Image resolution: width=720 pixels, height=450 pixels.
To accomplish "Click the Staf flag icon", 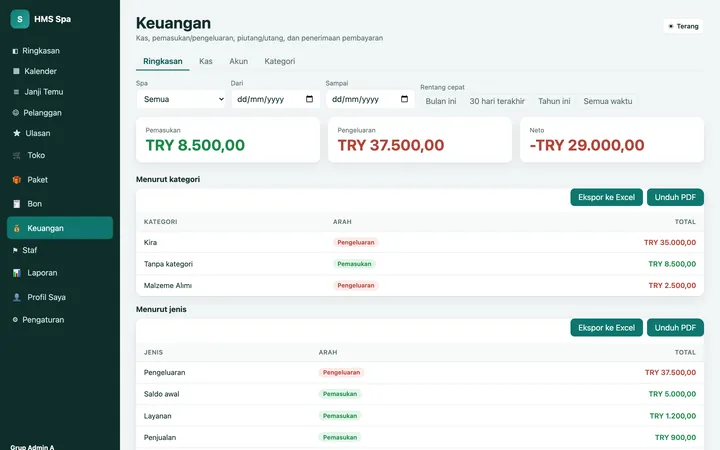I will (x=15, y=250).
